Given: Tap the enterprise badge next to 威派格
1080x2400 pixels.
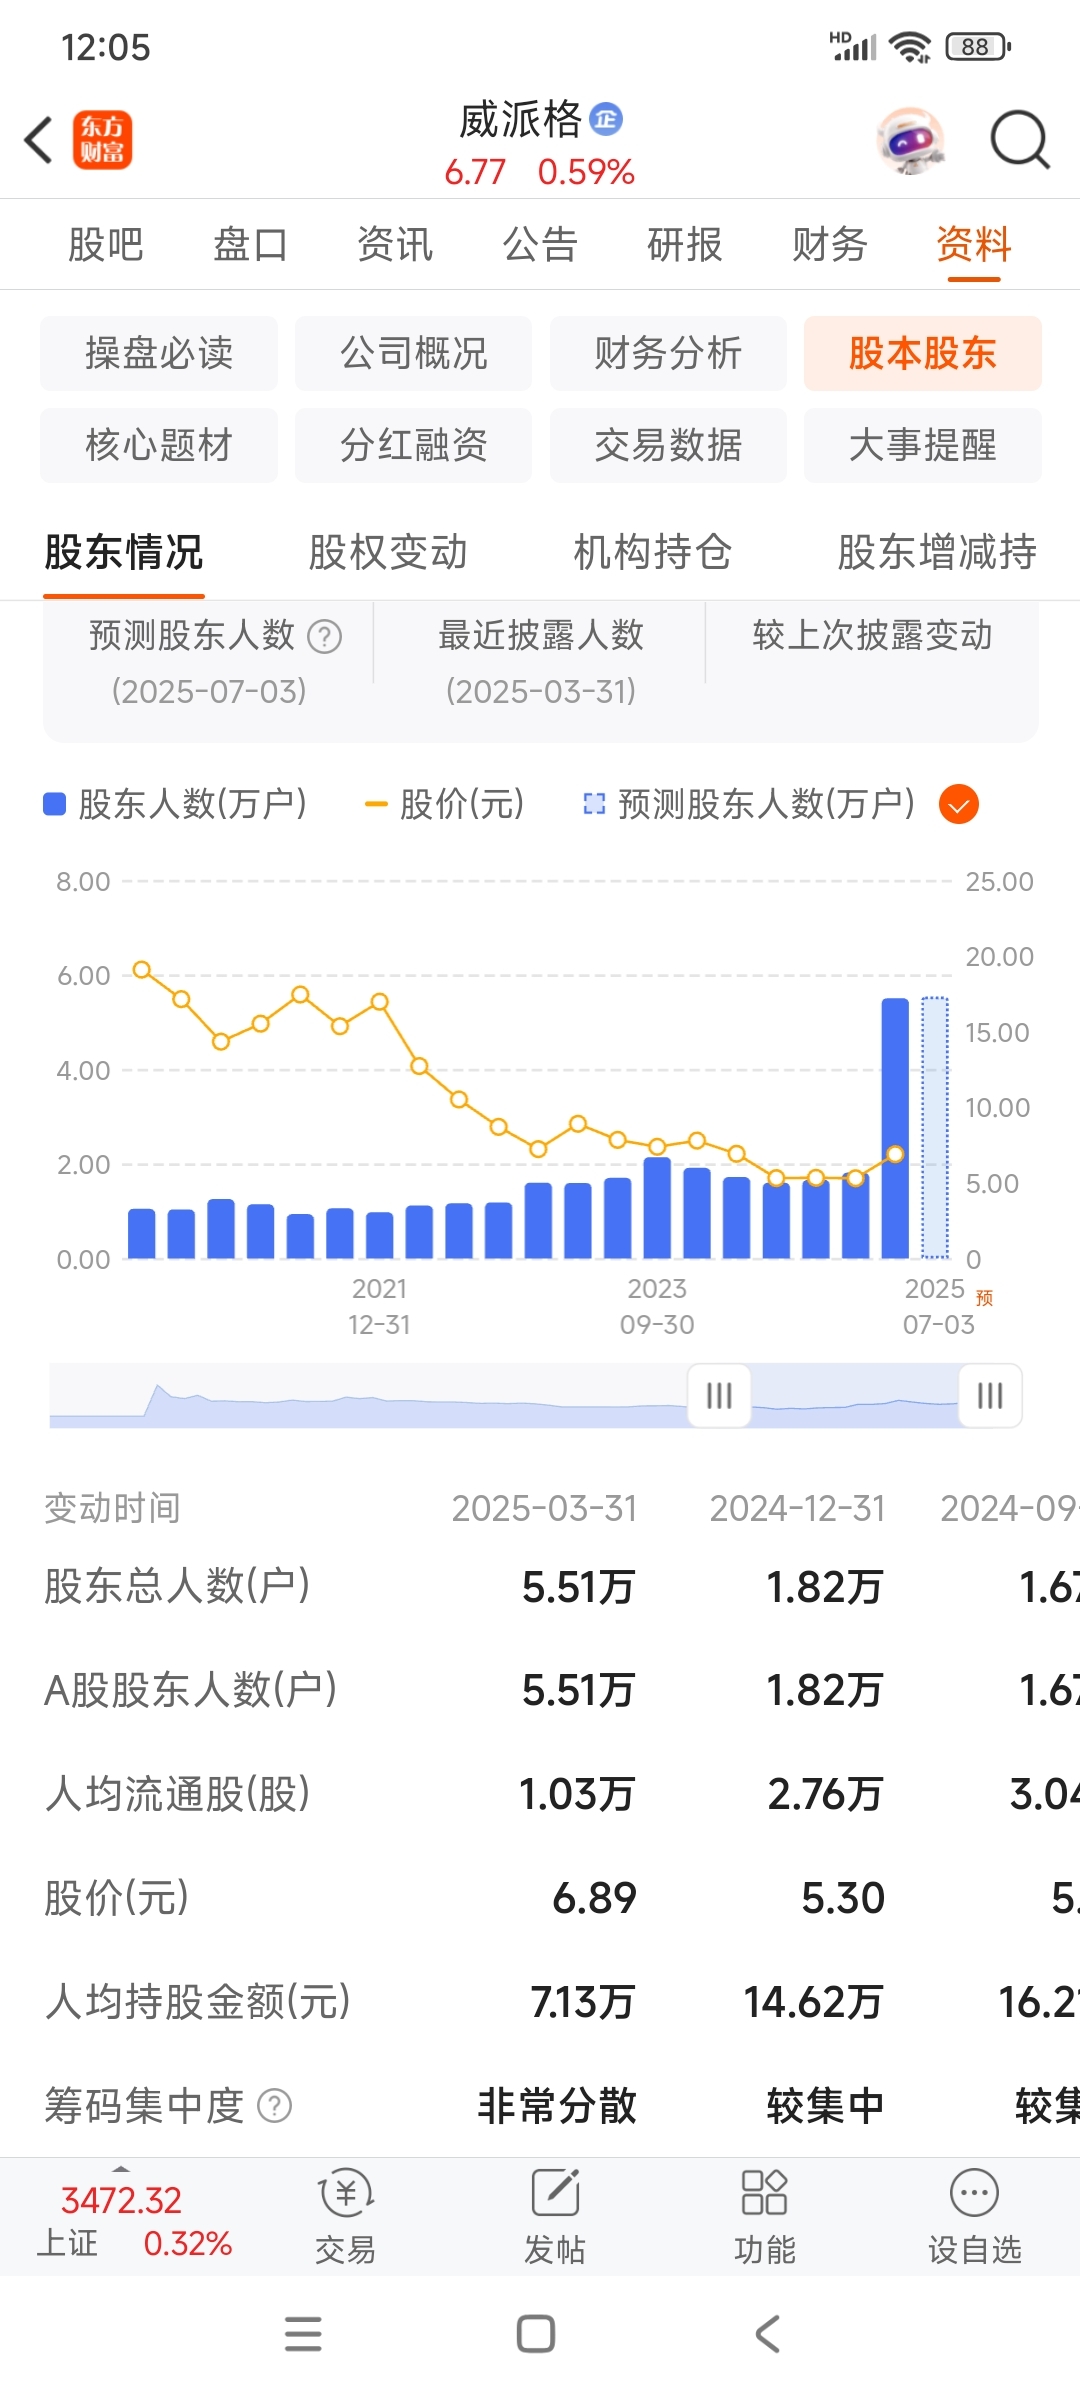Looking at the screenshot, I should point(606,119).
